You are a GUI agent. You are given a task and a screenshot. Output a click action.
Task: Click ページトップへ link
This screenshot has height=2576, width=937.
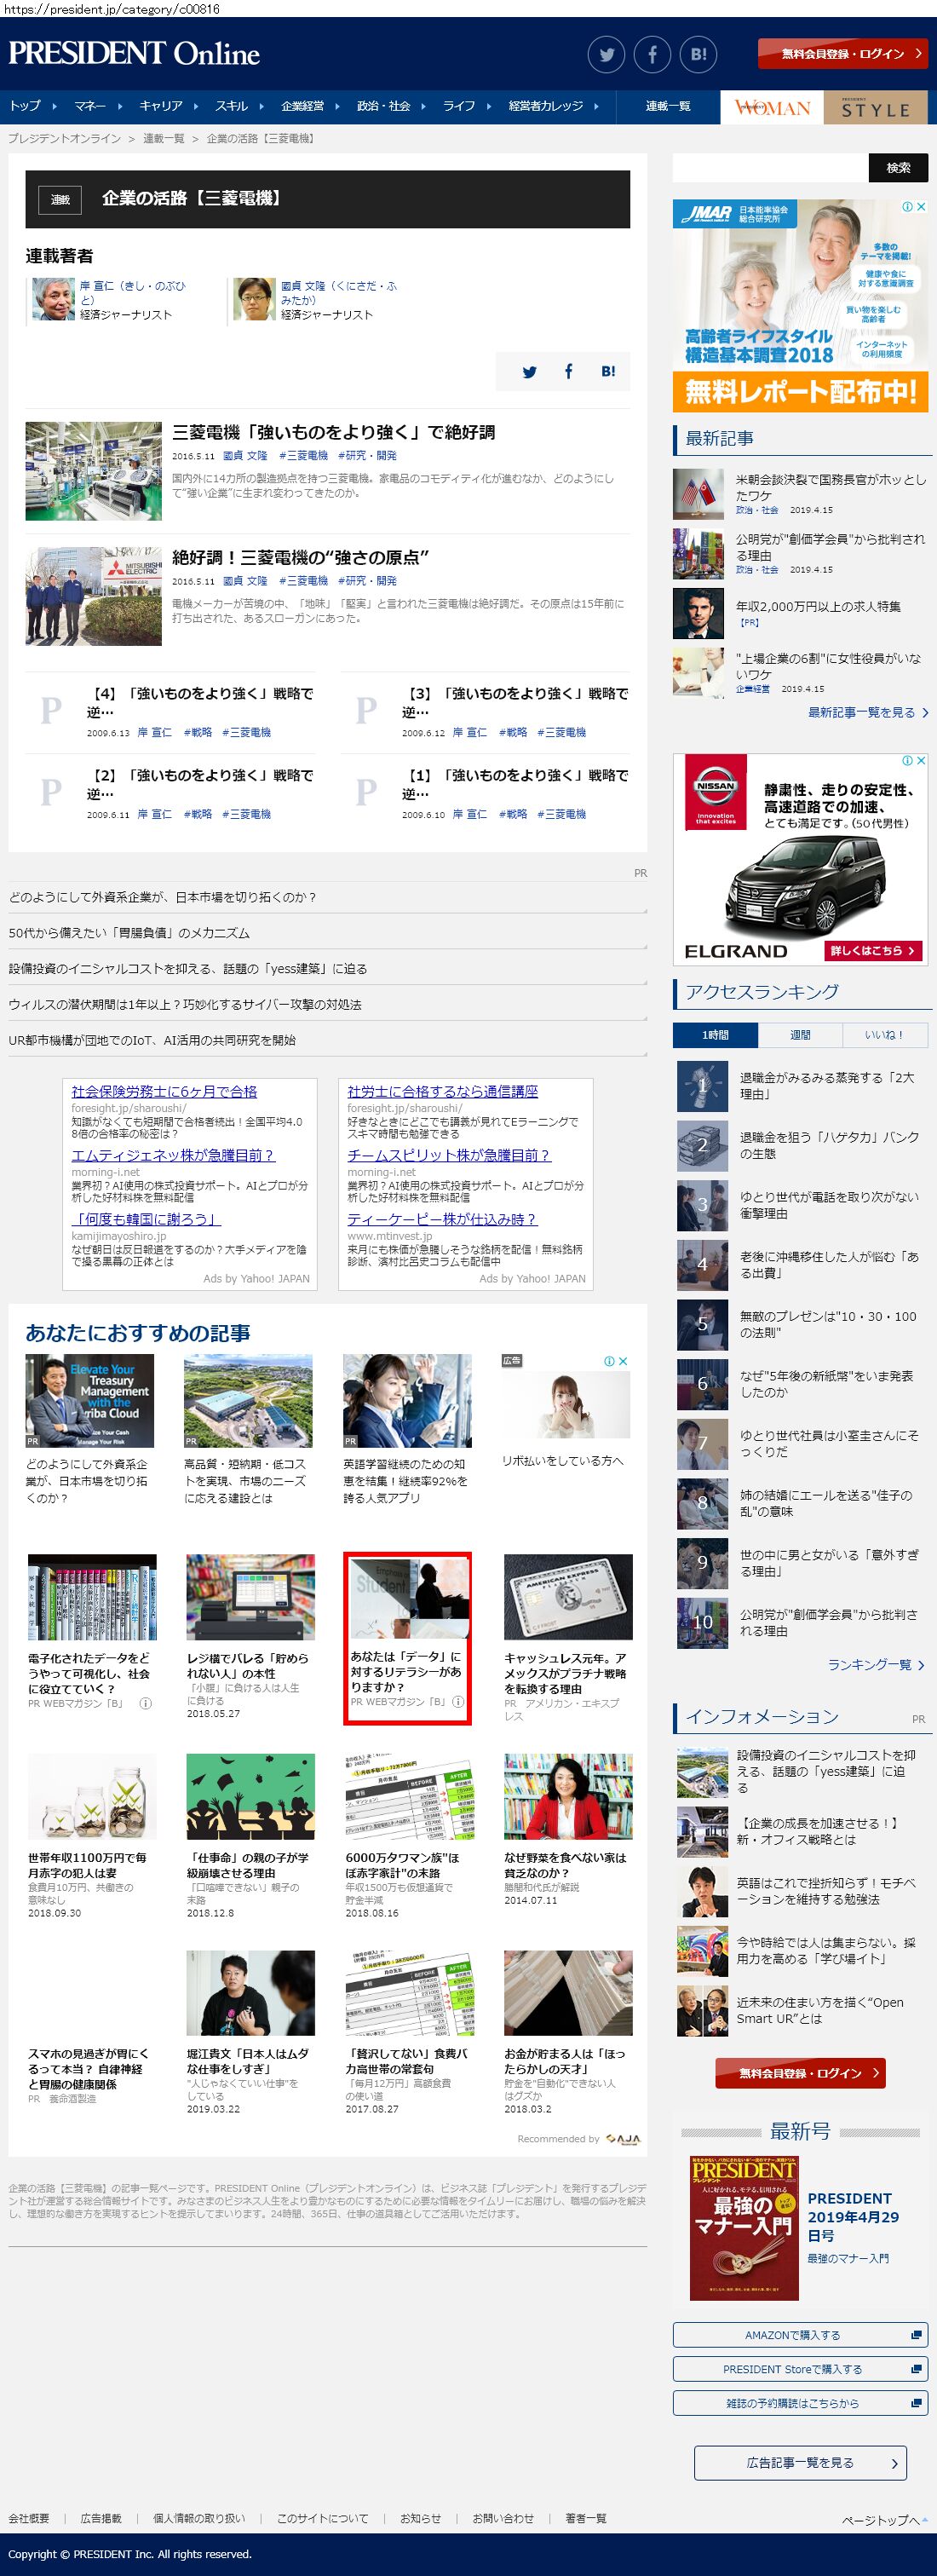(x=885, y=2520)
